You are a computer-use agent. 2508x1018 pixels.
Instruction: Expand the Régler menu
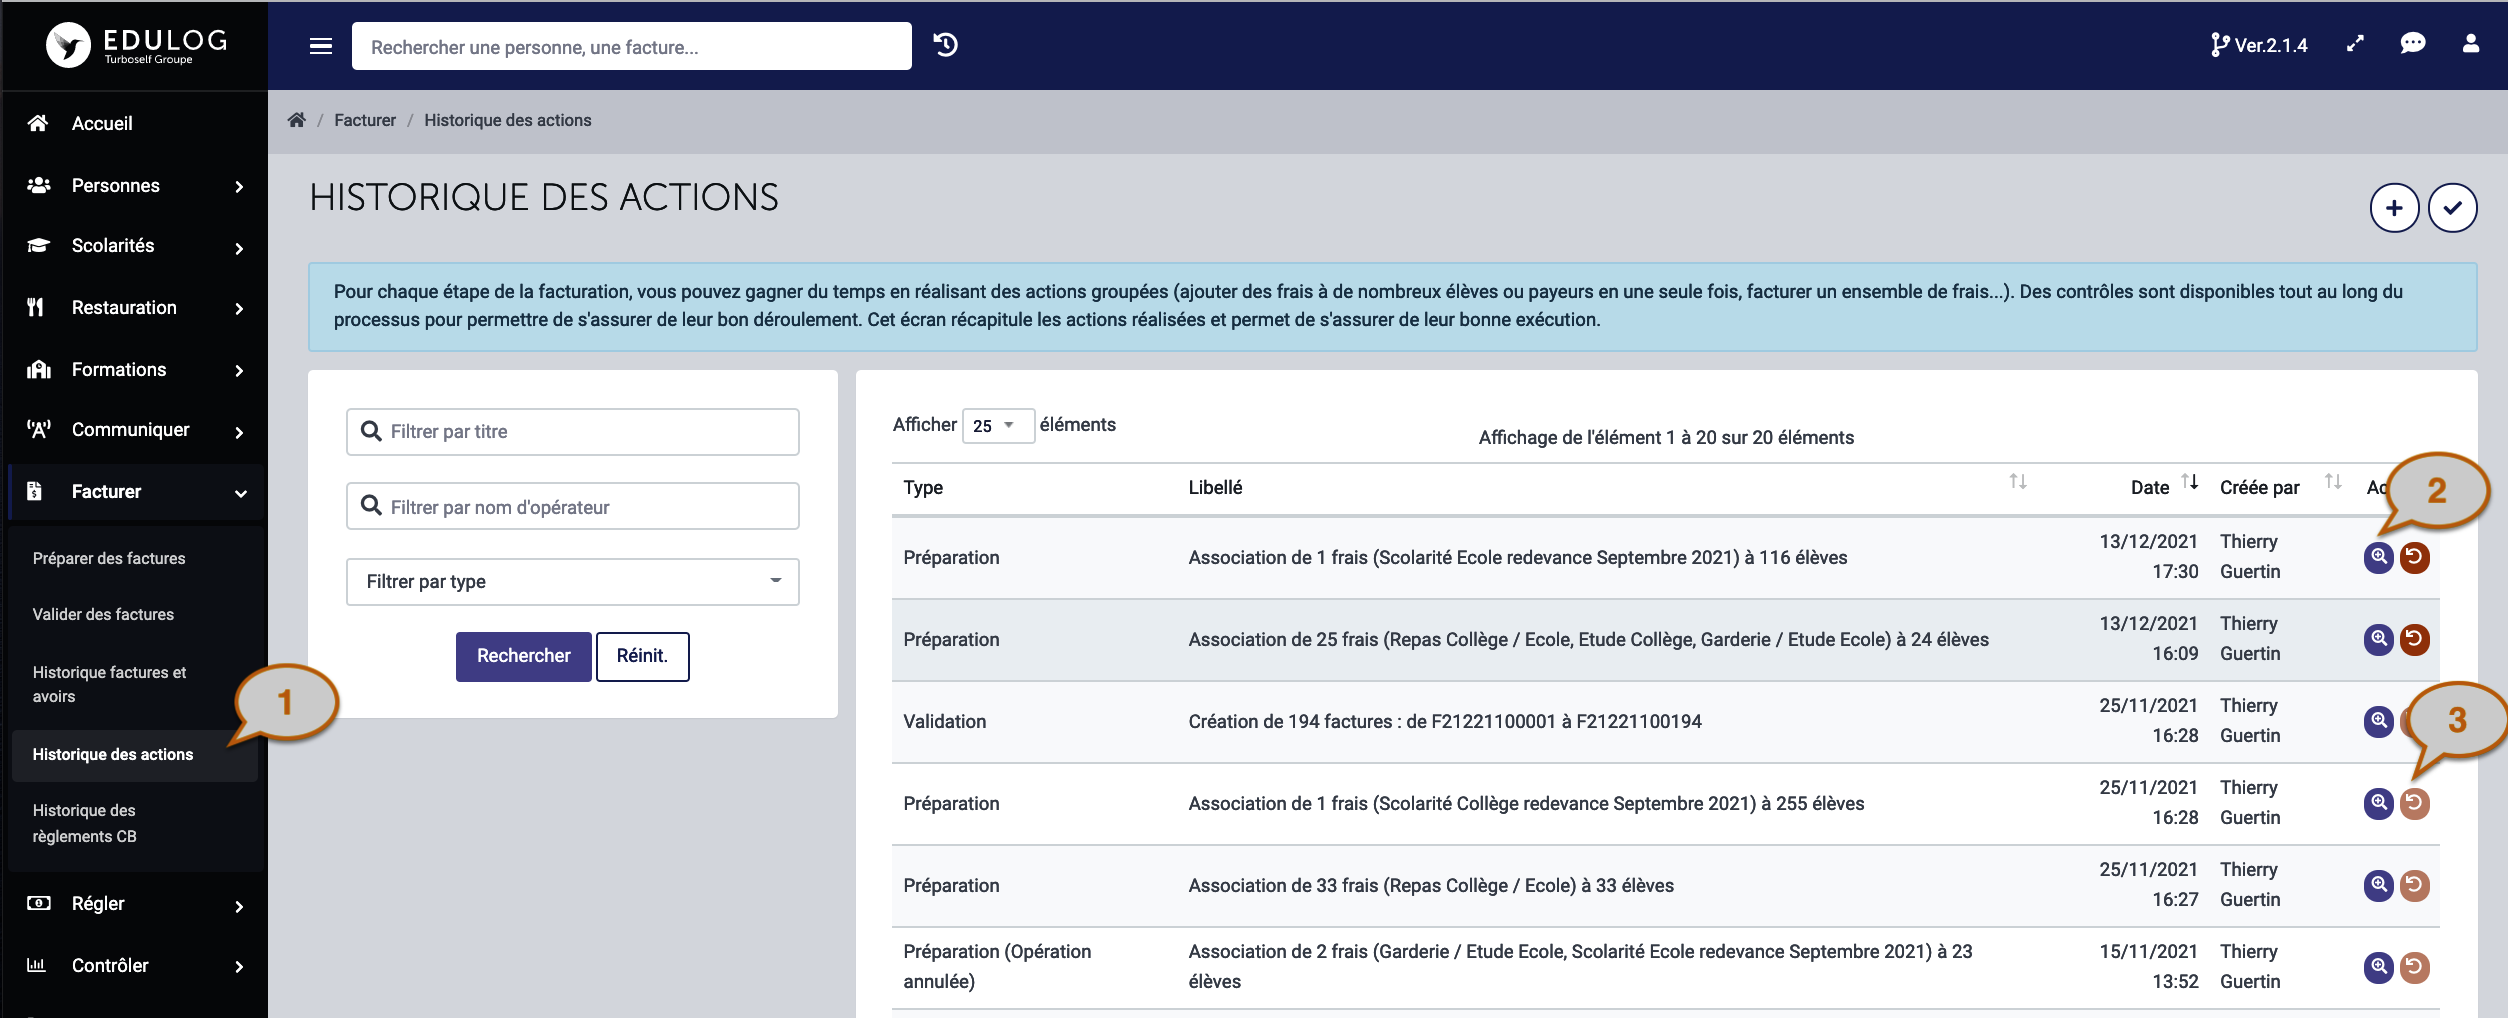click(134, 904)
